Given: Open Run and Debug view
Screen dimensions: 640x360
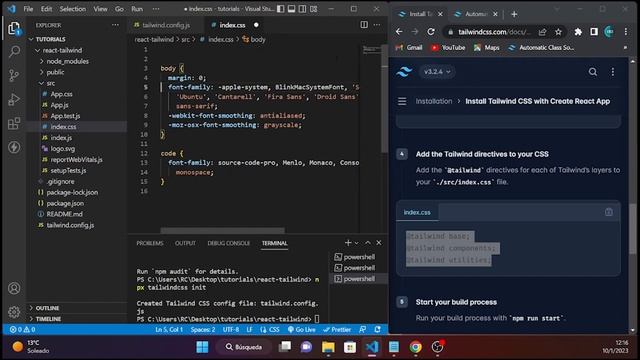Looking at the screenshot, I should tap(14, 100).
